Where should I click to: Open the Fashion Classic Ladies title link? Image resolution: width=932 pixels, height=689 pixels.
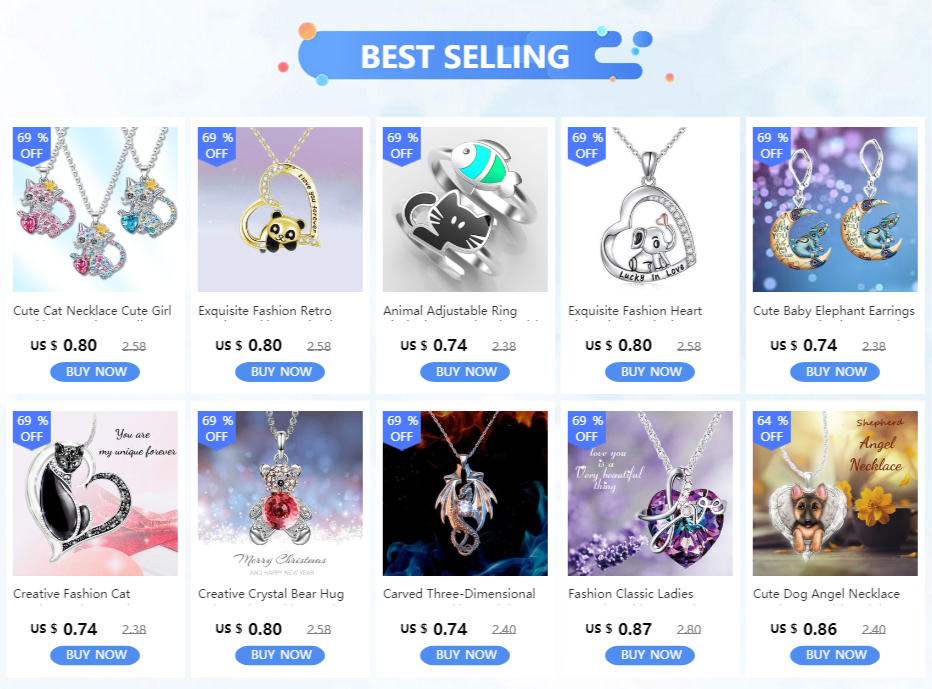click(631, 594)
